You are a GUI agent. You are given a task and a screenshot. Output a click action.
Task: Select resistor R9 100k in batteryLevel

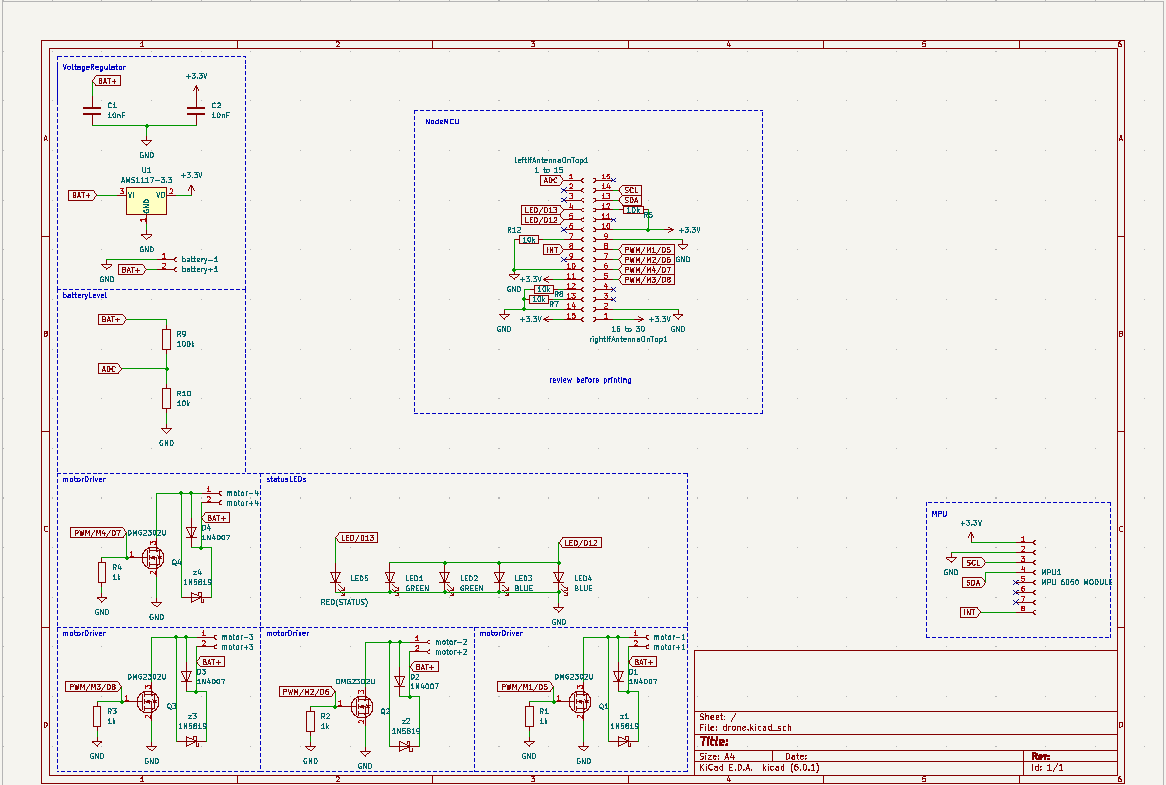[164, 338]
